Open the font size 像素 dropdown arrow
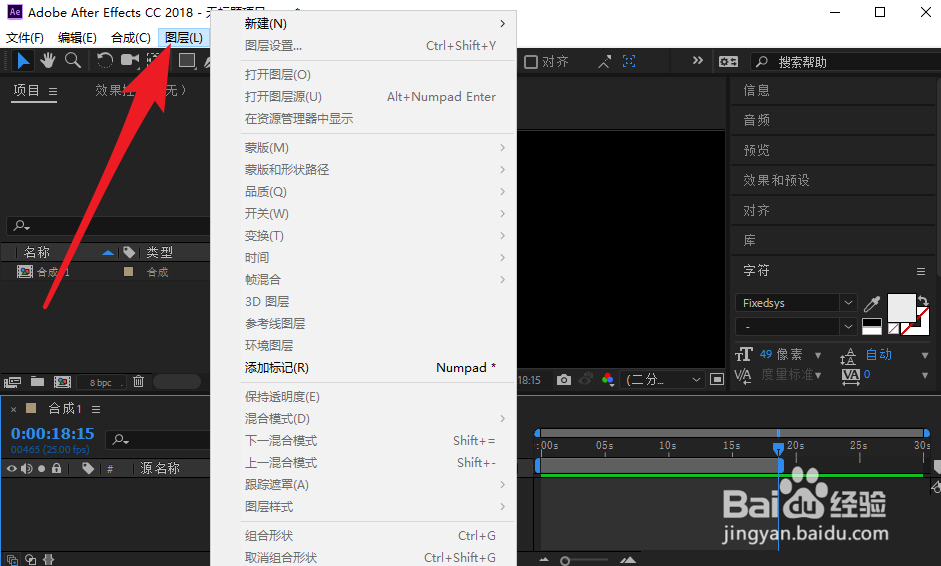Screen dimensions: 941x566 click(x=817, y=355)
